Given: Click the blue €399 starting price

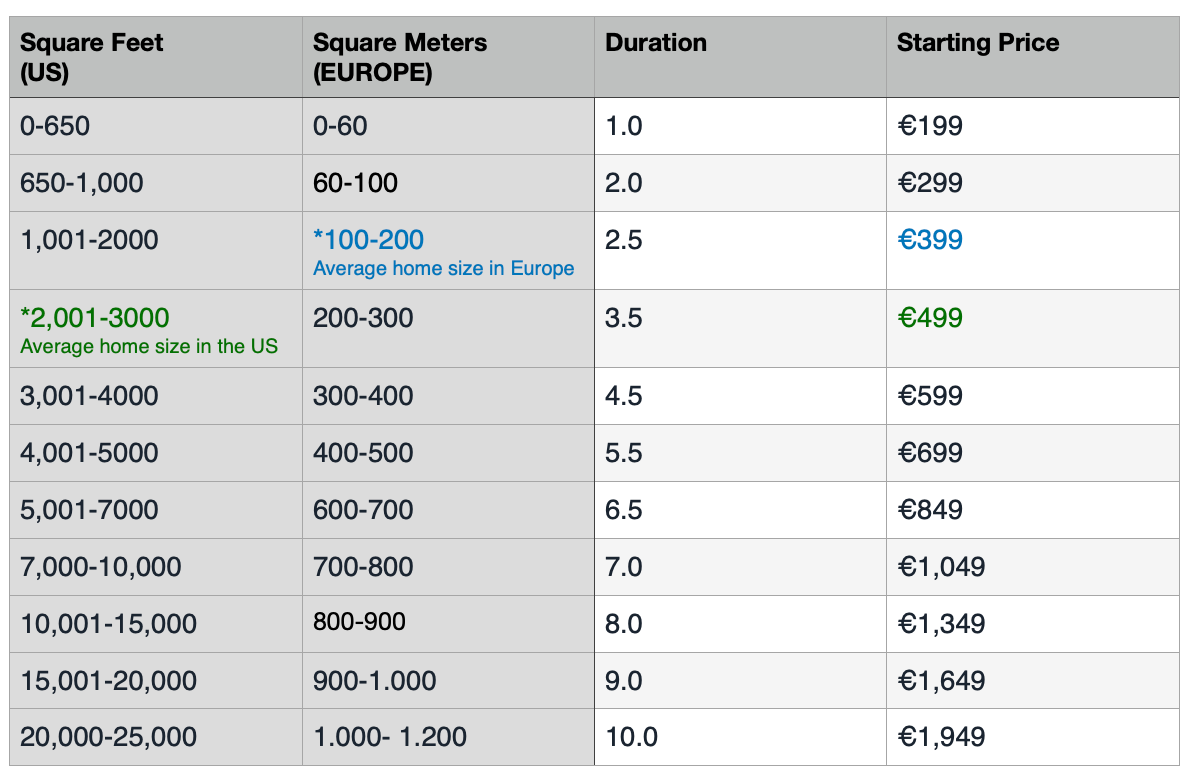Looking at the screenshot, I should [930, 240].
